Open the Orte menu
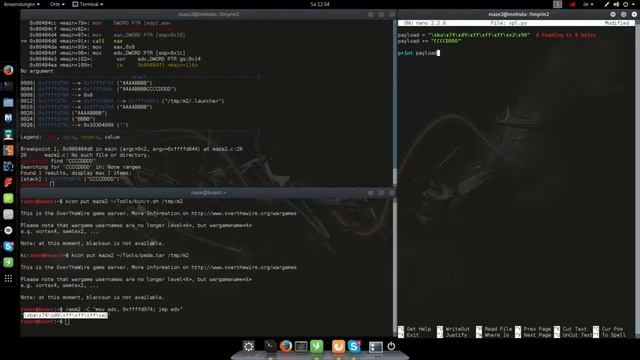This screenshot has width=640, height=360. point(57,4)
